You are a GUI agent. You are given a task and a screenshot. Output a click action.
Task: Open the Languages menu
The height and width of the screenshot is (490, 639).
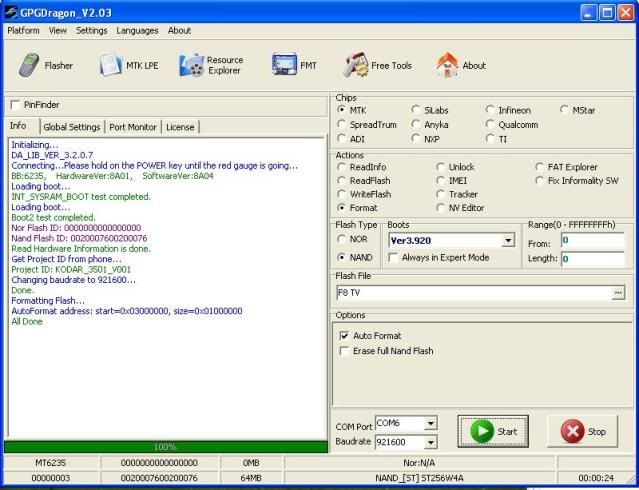click(137, 31)
